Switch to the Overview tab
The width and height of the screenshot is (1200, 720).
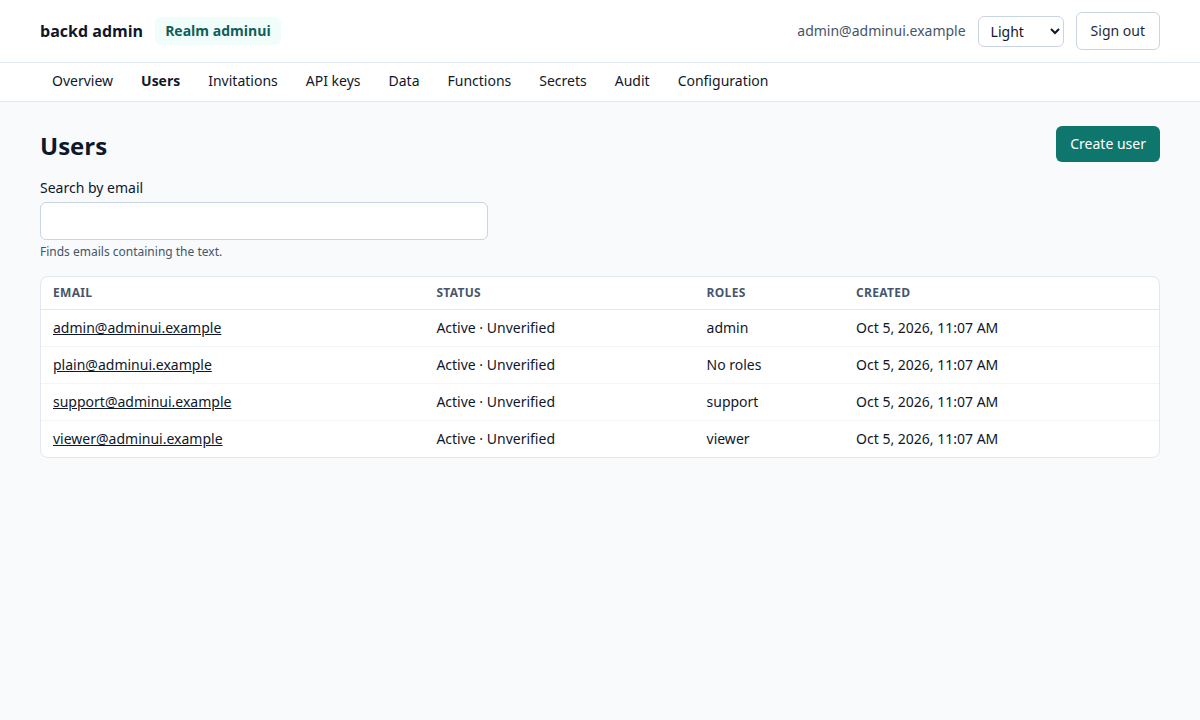(x=82, y=81)
